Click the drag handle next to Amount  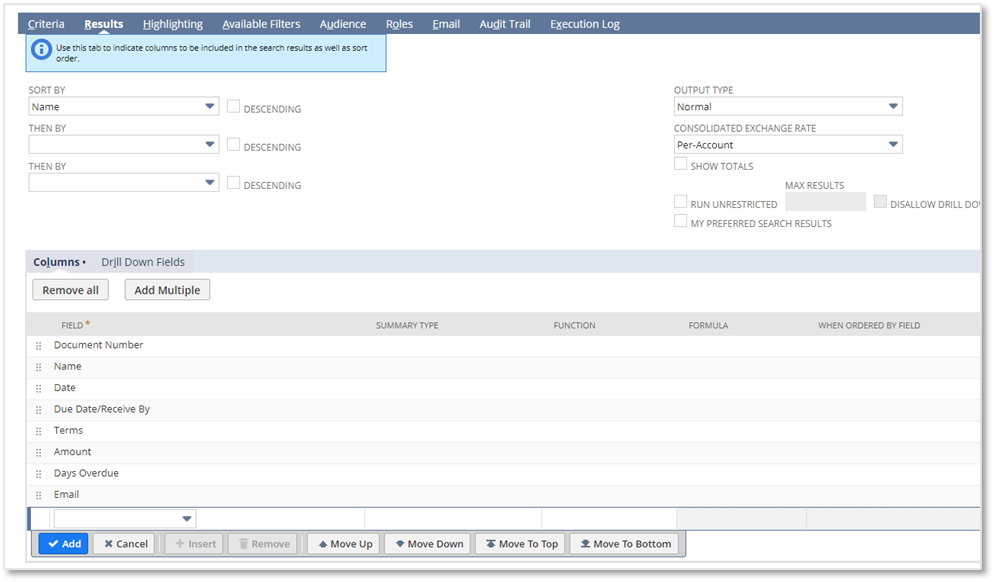pos(39,451)
